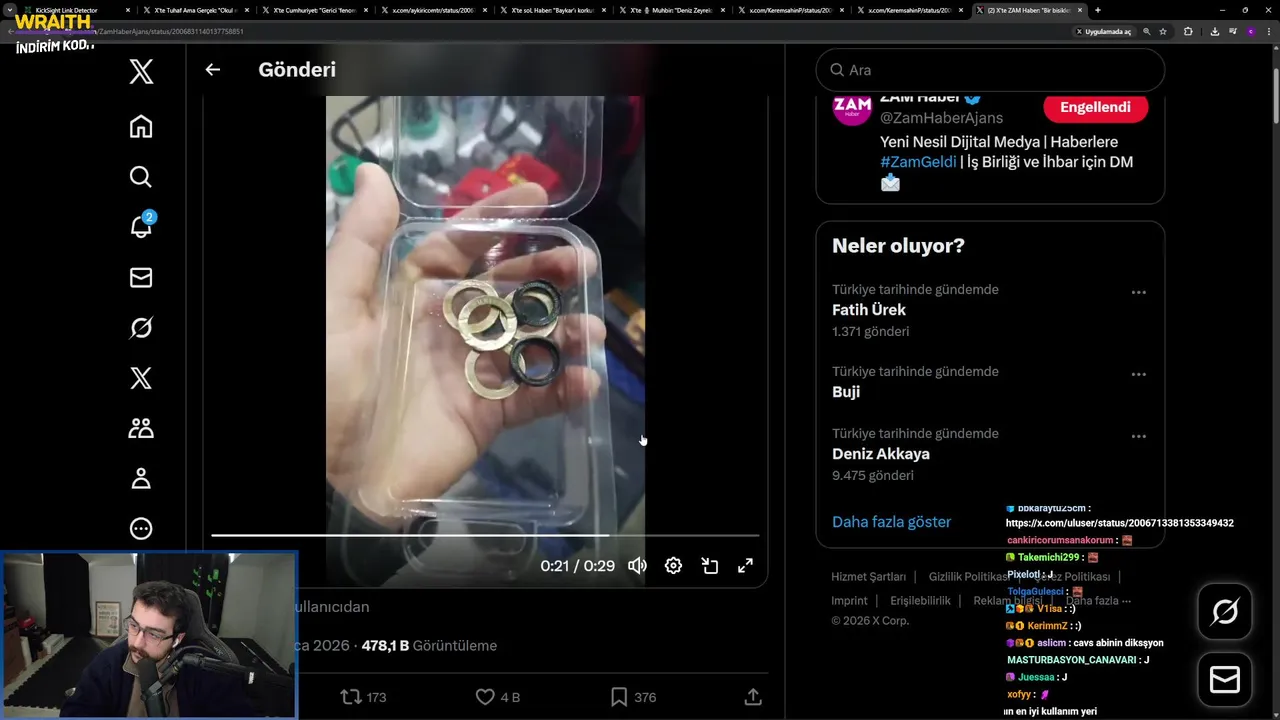Share the post via upload arrow icon
The height and width of the screenshot is (720, 1280).
point(753,697)
